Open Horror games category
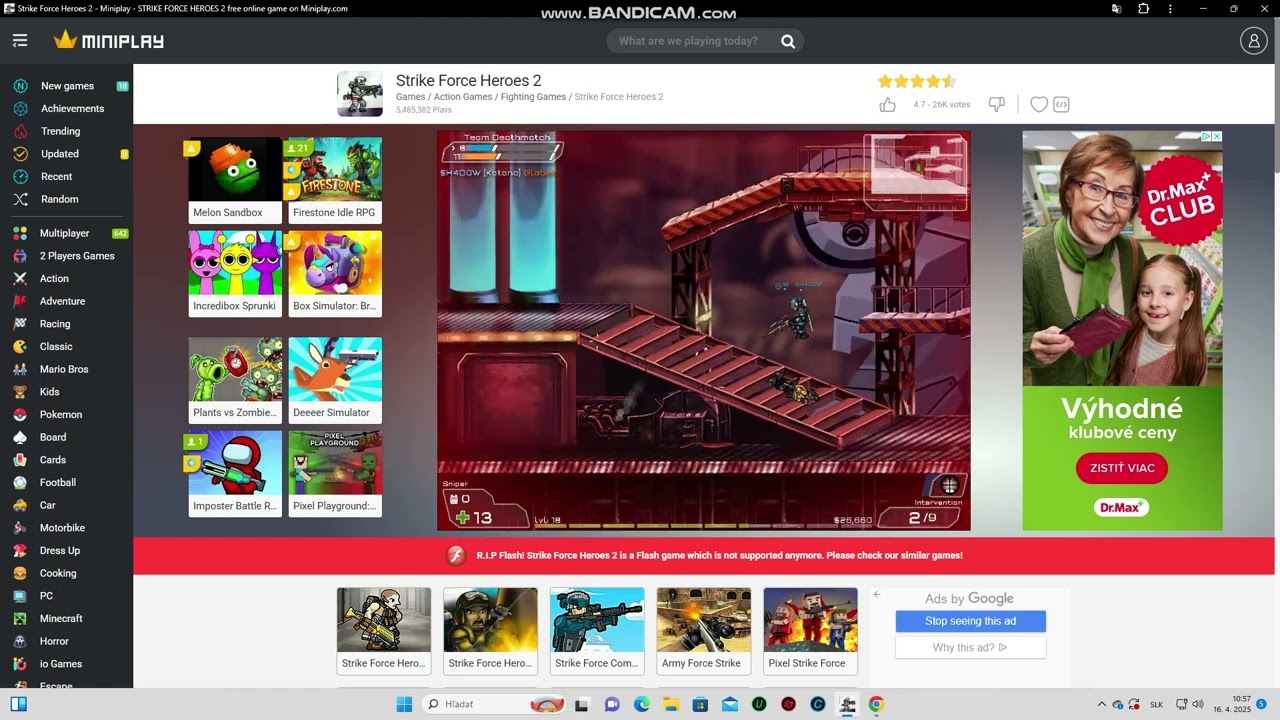 pyautogui.click(x=54, y=641)
